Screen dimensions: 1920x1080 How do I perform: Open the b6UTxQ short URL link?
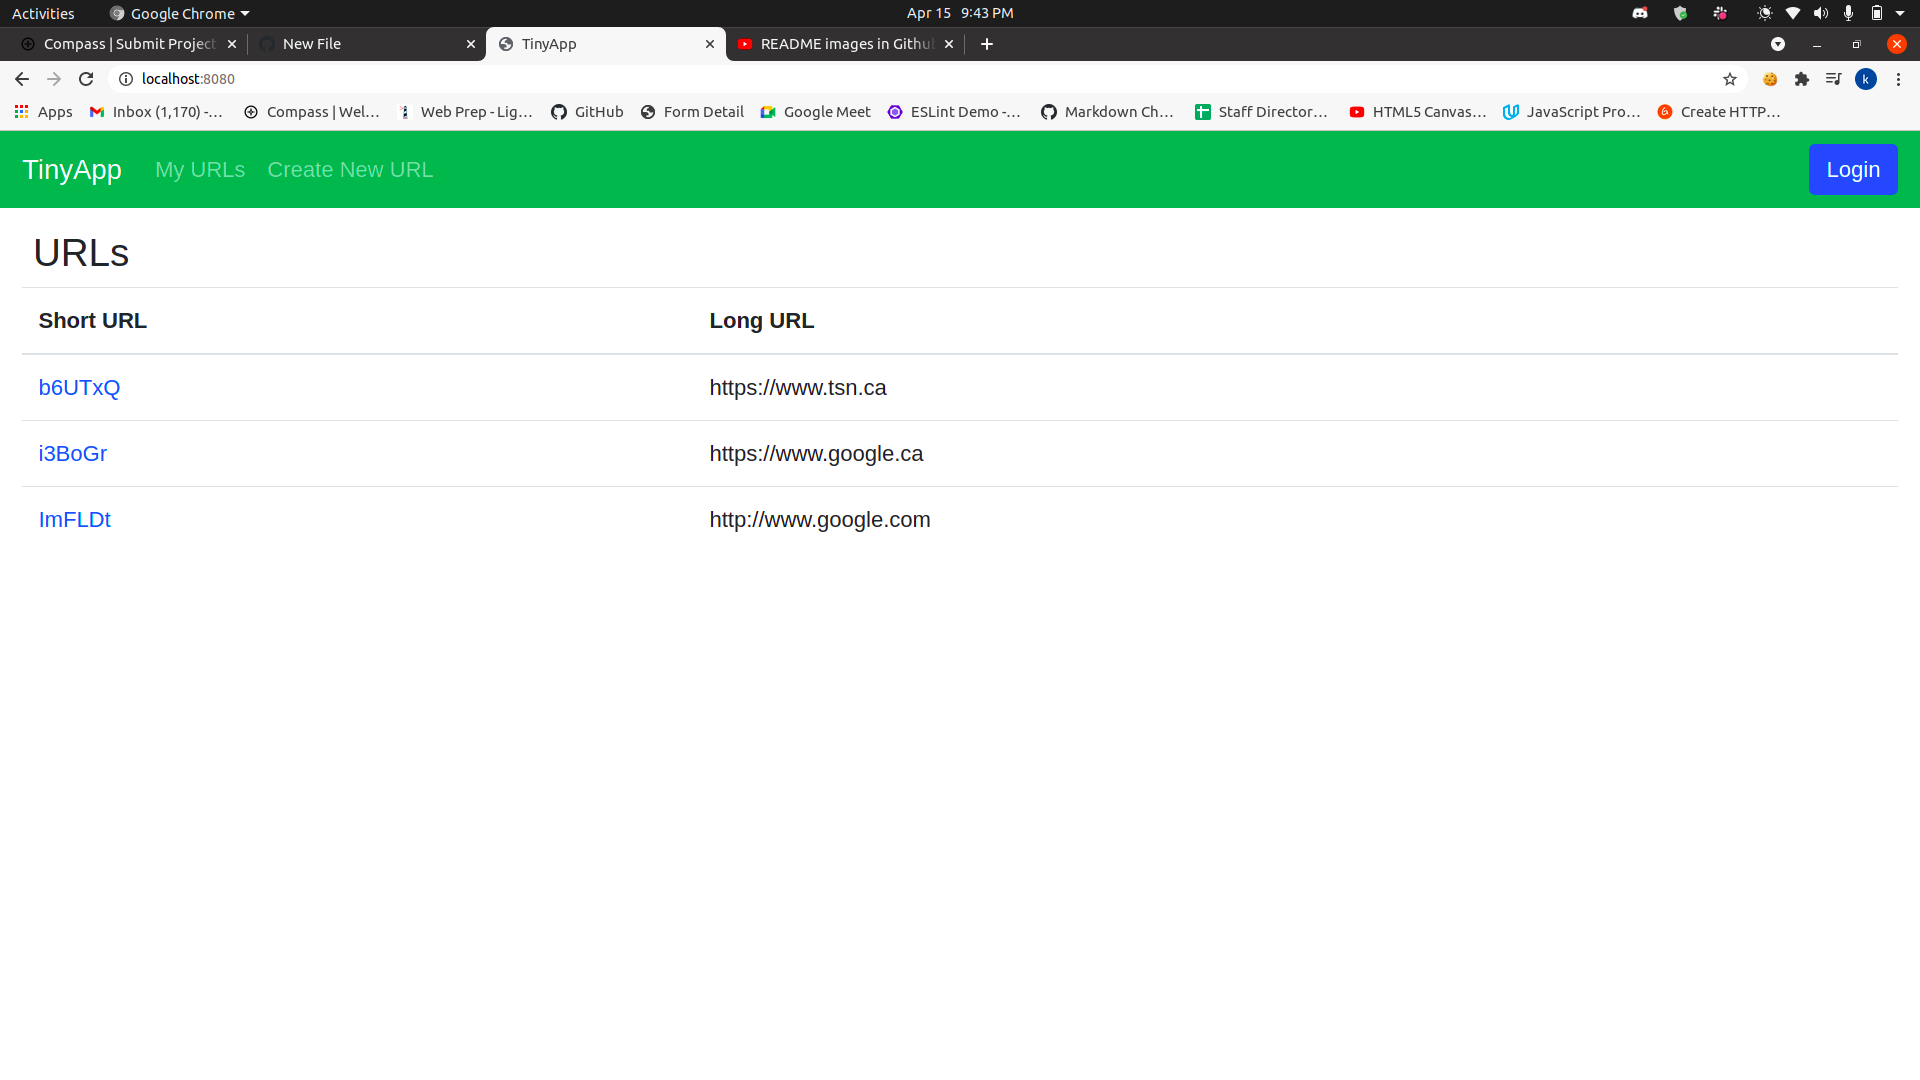click(79, 387)
